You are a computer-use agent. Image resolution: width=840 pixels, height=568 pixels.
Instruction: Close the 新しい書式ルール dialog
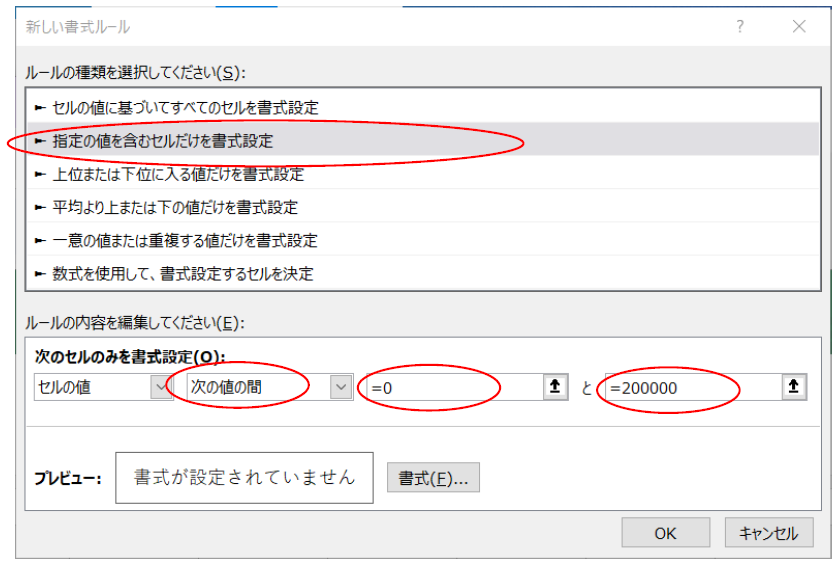point(798,27)
